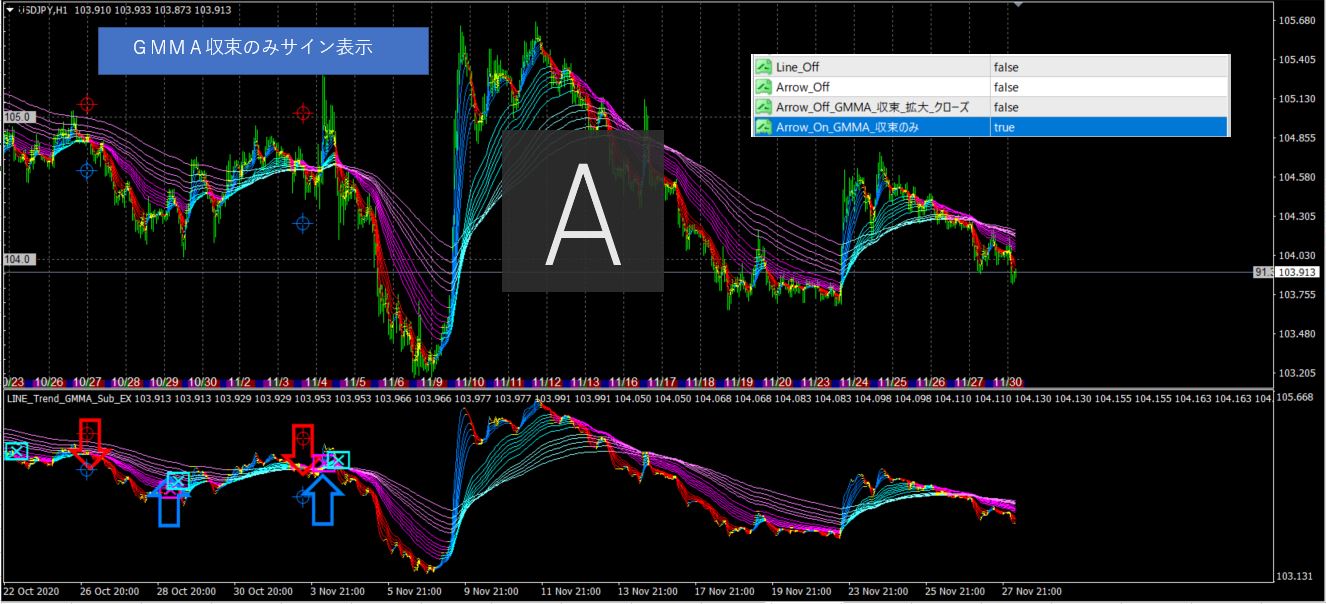
Task: Click the blue crosshair signal below 10/27 candles
Action: 87,171
